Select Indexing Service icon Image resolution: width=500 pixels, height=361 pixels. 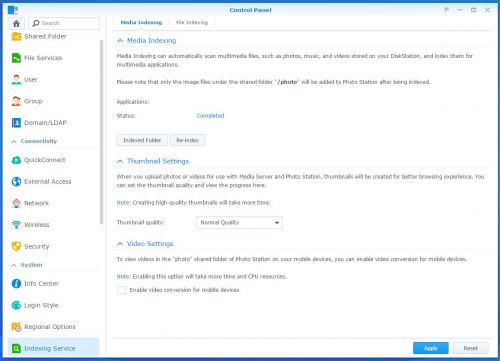point(16,348)
